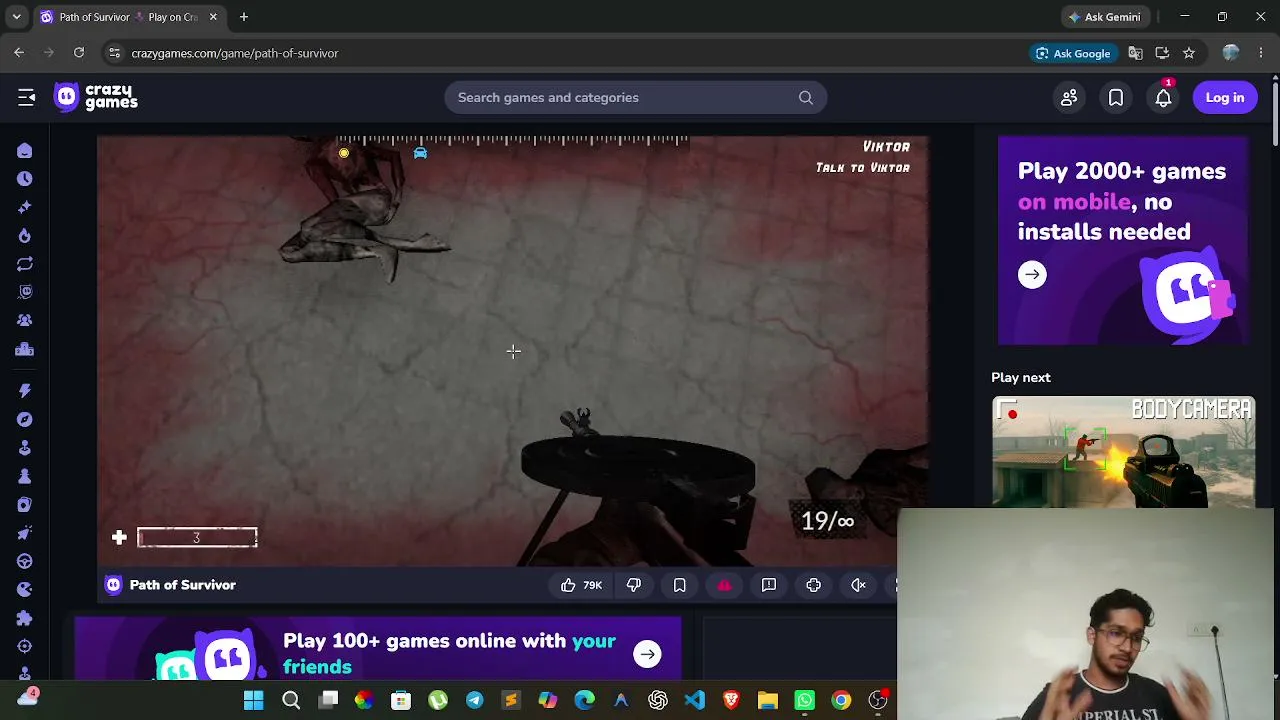The image size is (1280, 720).
Task: Click the red cloud icon below game
Action: (725, 585)
